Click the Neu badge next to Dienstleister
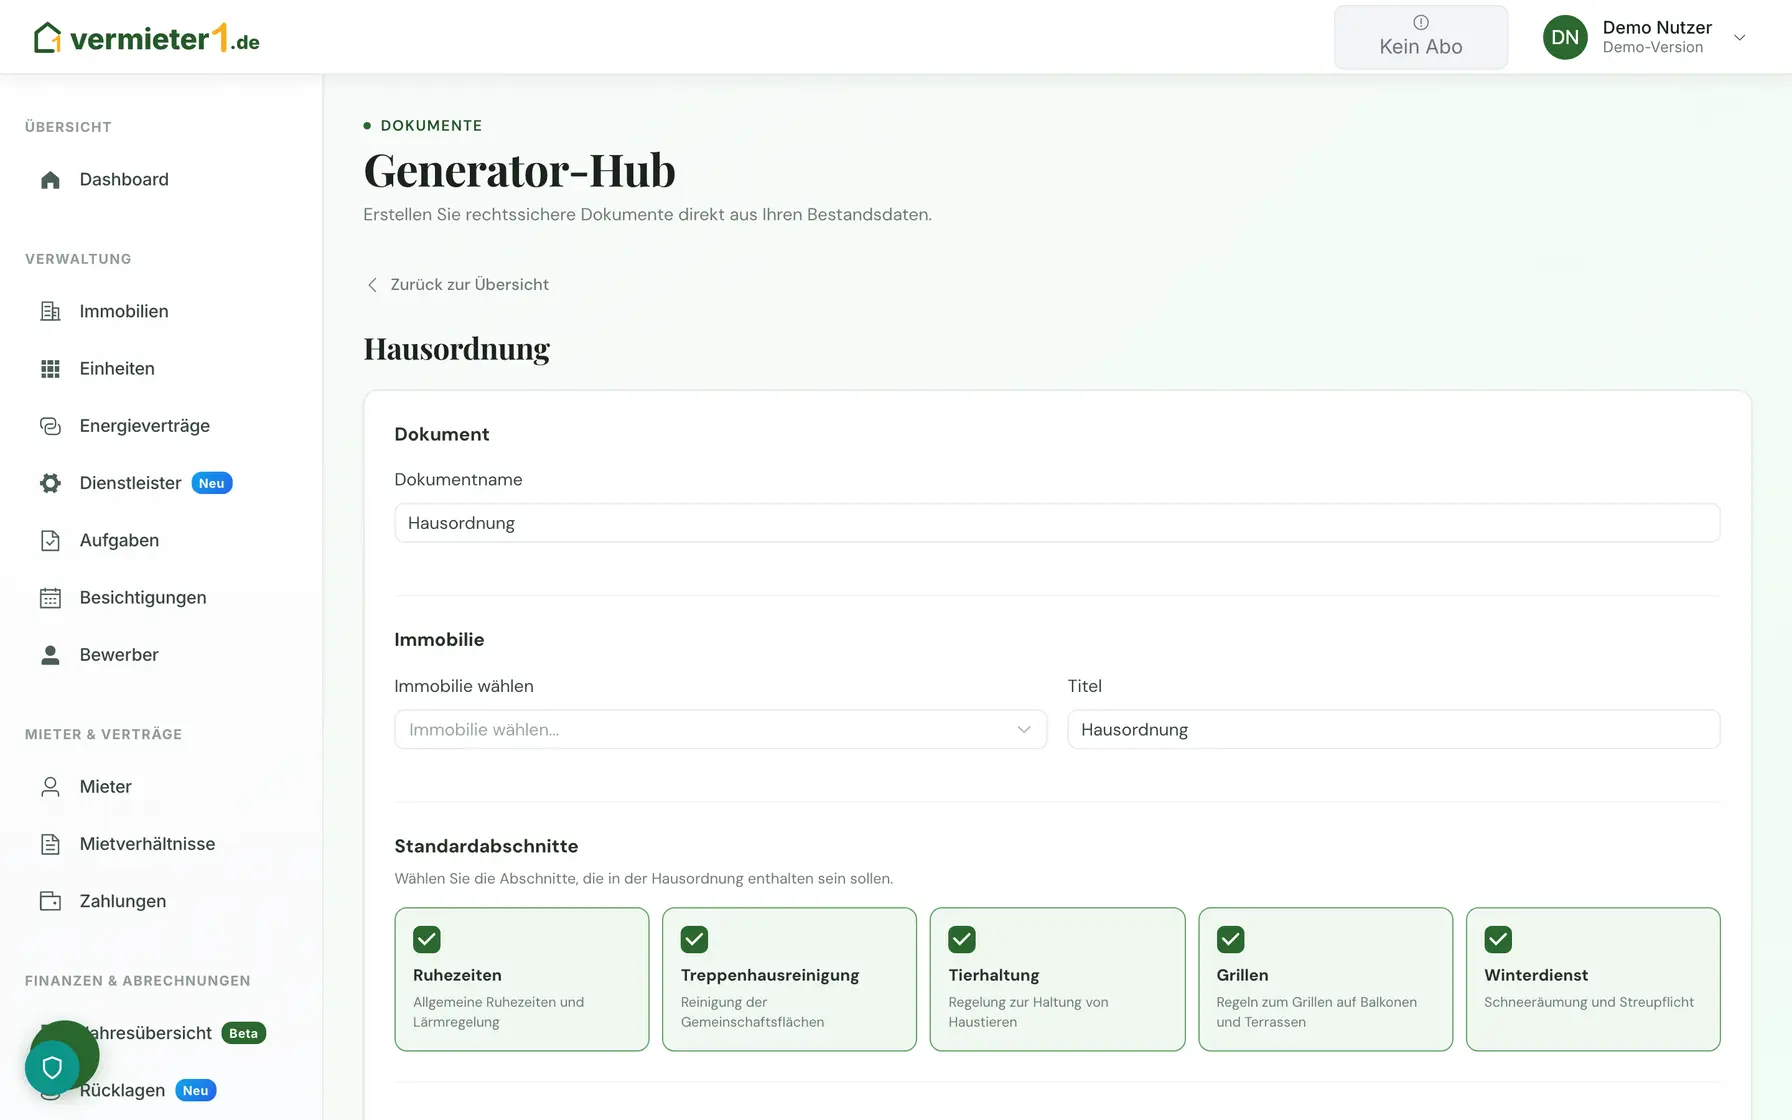This screenshot has height=1120, width=1792. tap(212, 483)
